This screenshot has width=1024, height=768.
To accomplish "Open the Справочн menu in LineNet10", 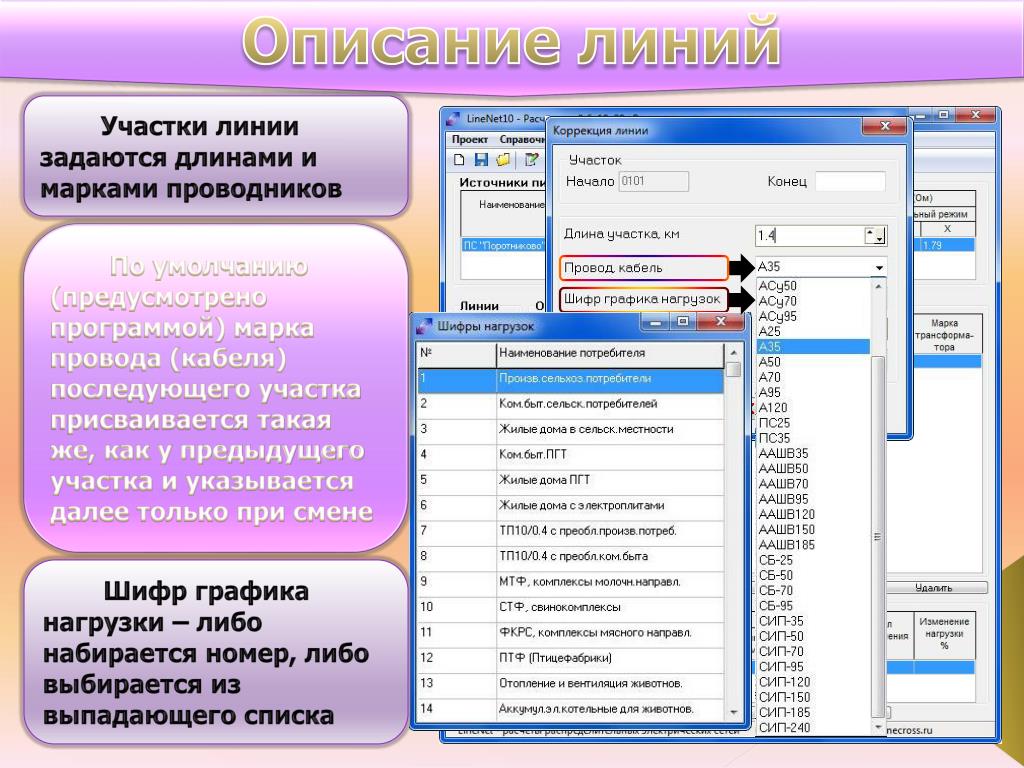I will click(522, 139).
